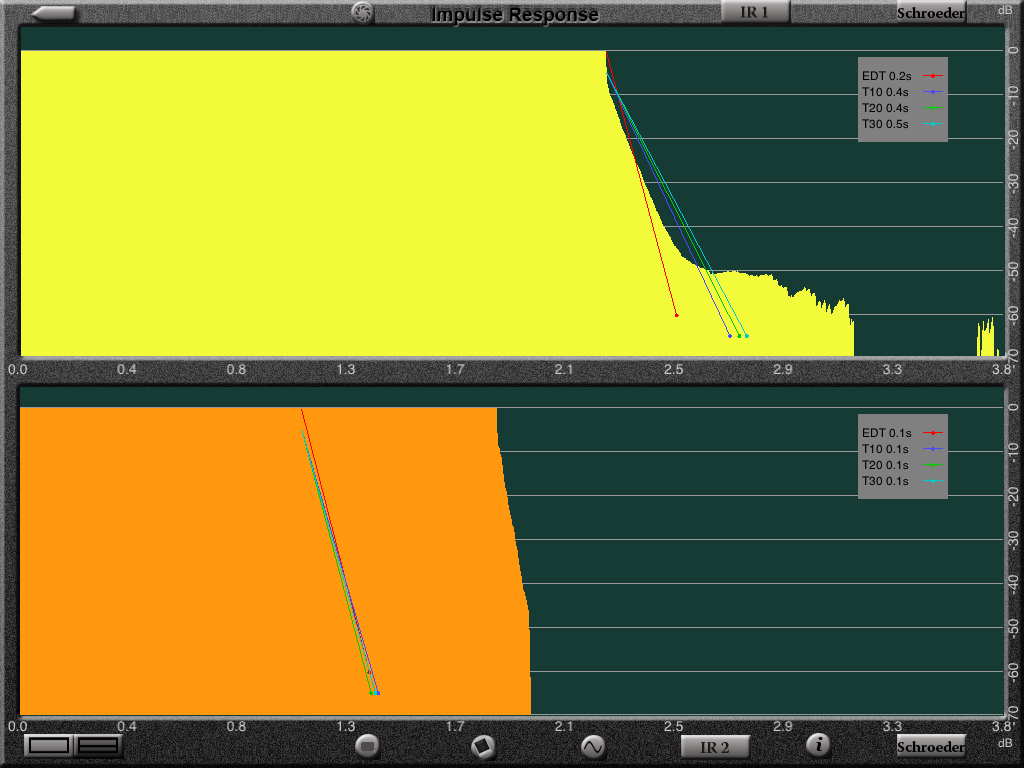This screenshot has height=768, width=1024.
Task: Click the T10 0.4s legend entry
Action: 901,92
